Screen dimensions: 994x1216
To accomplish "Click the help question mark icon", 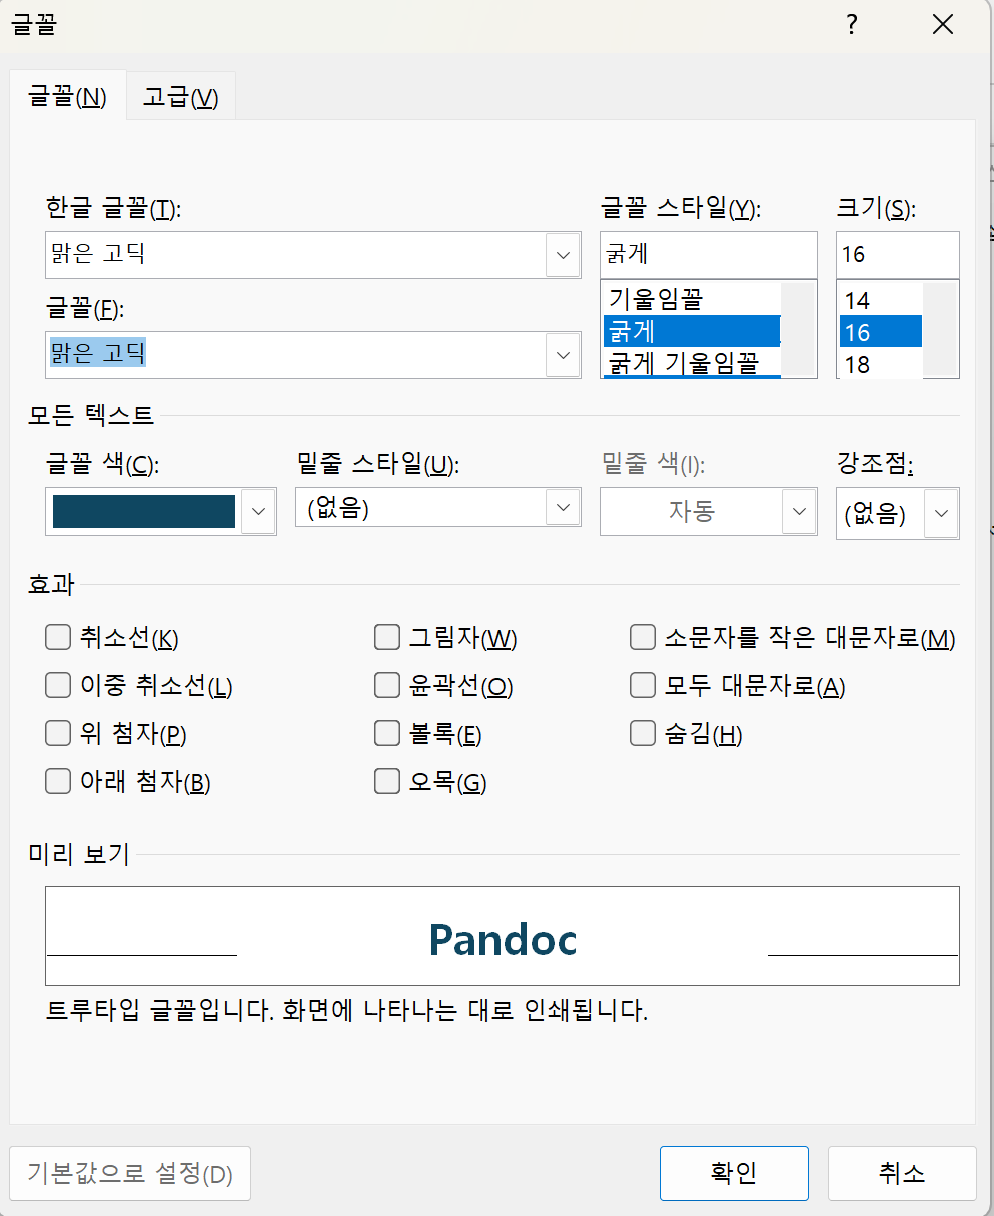I will click(852, 25).
